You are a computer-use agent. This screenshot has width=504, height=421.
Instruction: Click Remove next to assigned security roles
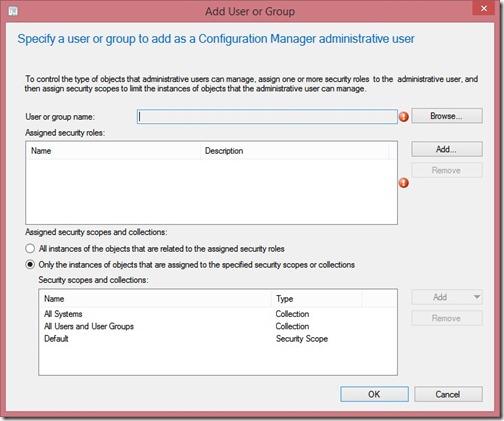pos(447,171)
